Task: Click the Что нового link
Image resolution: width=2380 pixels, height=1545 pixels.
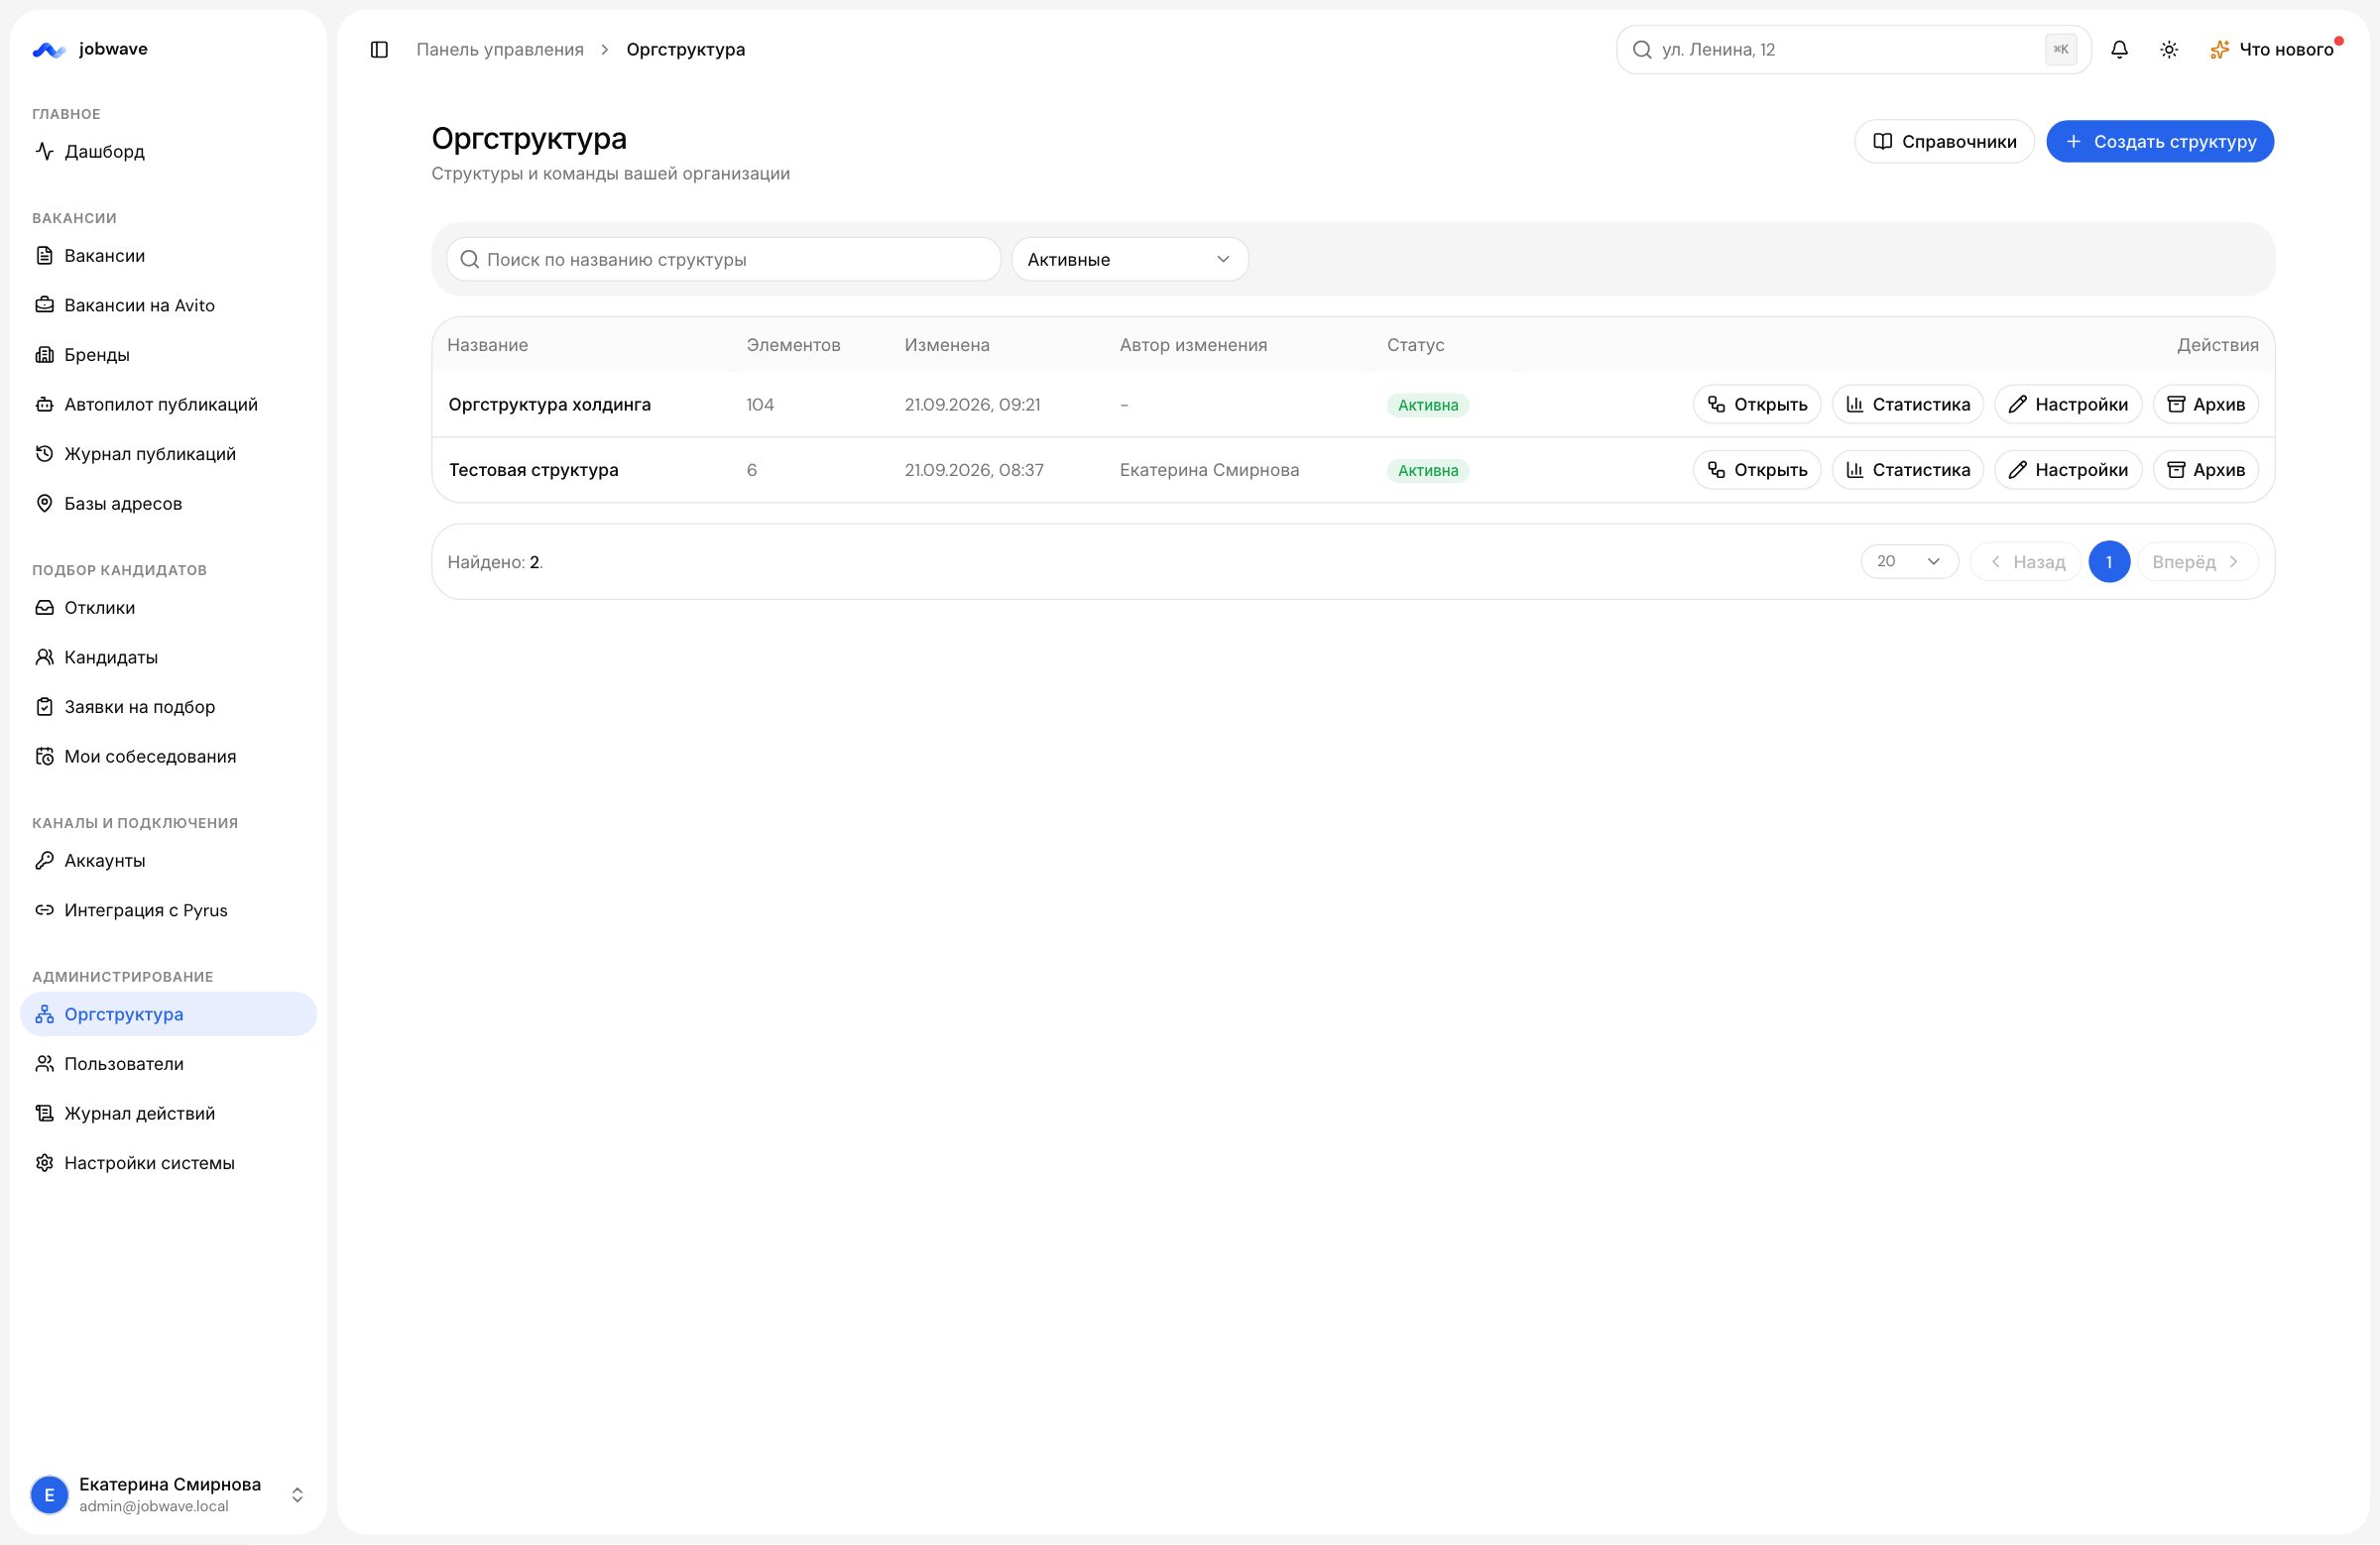Action: click(2286, 49)
